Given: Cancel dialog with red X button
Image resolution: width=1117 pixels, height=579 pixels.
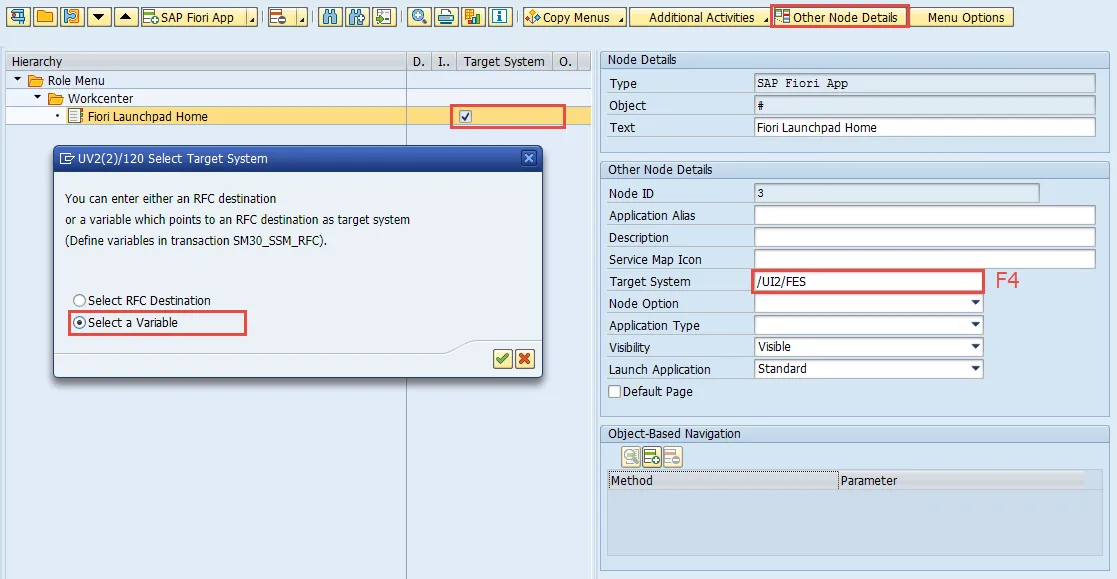Looking at the screenshot, I should pyautogui.click(x=524, y=359).
